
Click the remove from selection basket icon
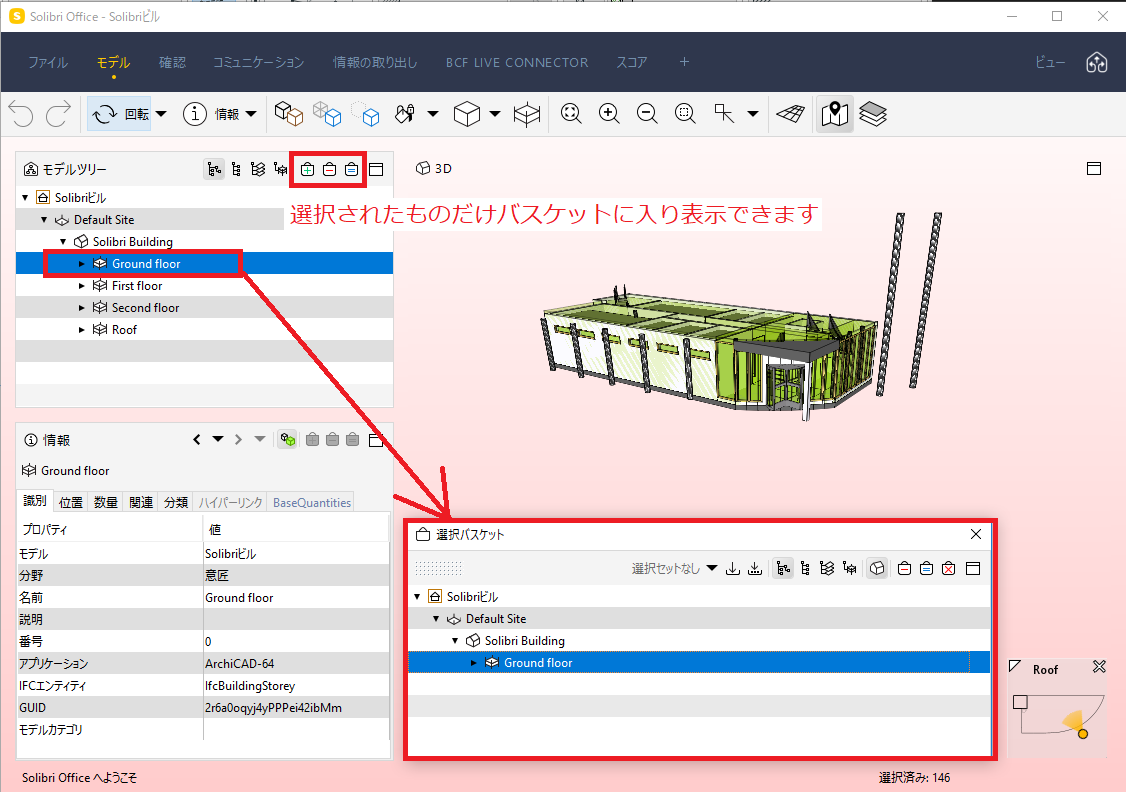pyautogui.click(x=329, y=170)
